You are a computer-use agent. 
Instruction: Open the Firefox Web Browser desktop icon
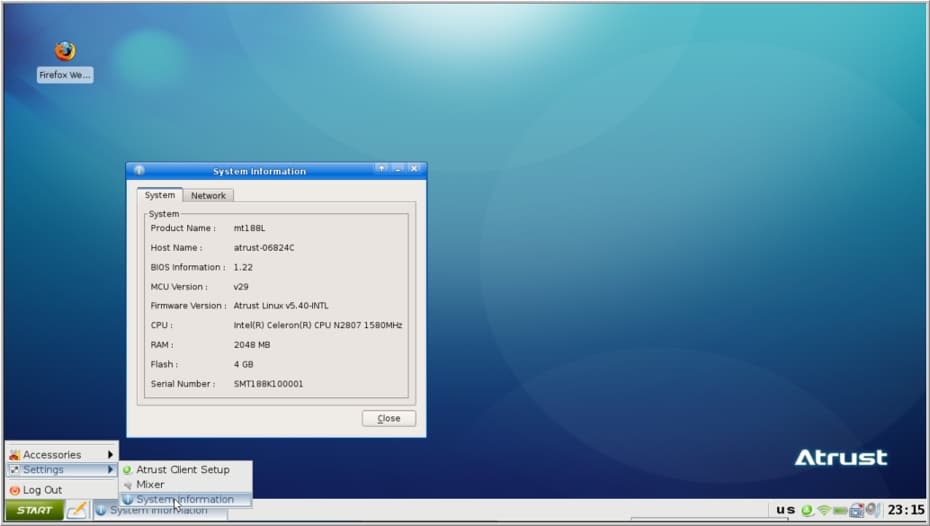point(65,60)
